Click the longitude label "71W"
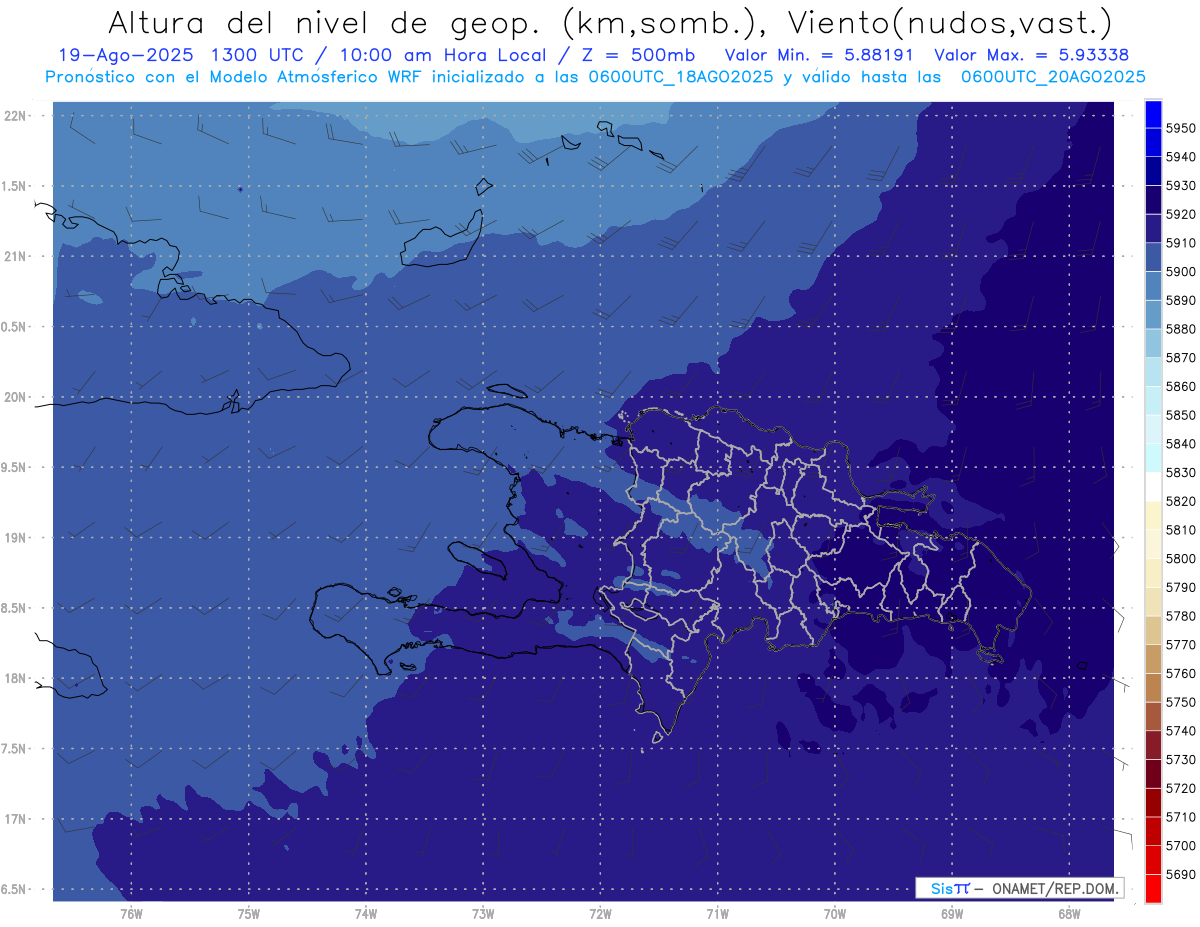 [717, 914]
